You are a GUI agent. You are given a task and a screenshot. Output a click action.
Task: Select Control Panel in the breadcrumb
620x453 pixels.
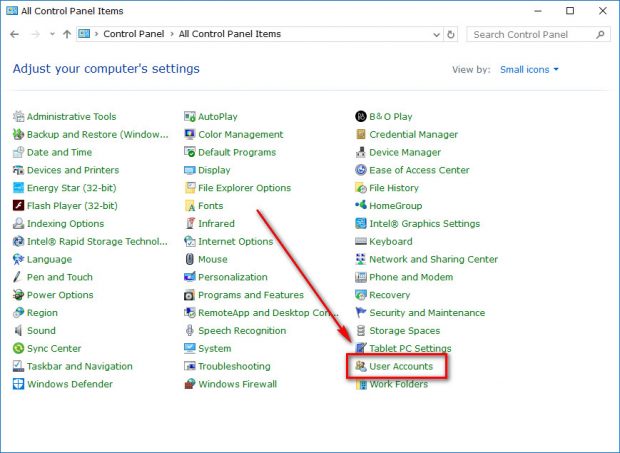134,34
